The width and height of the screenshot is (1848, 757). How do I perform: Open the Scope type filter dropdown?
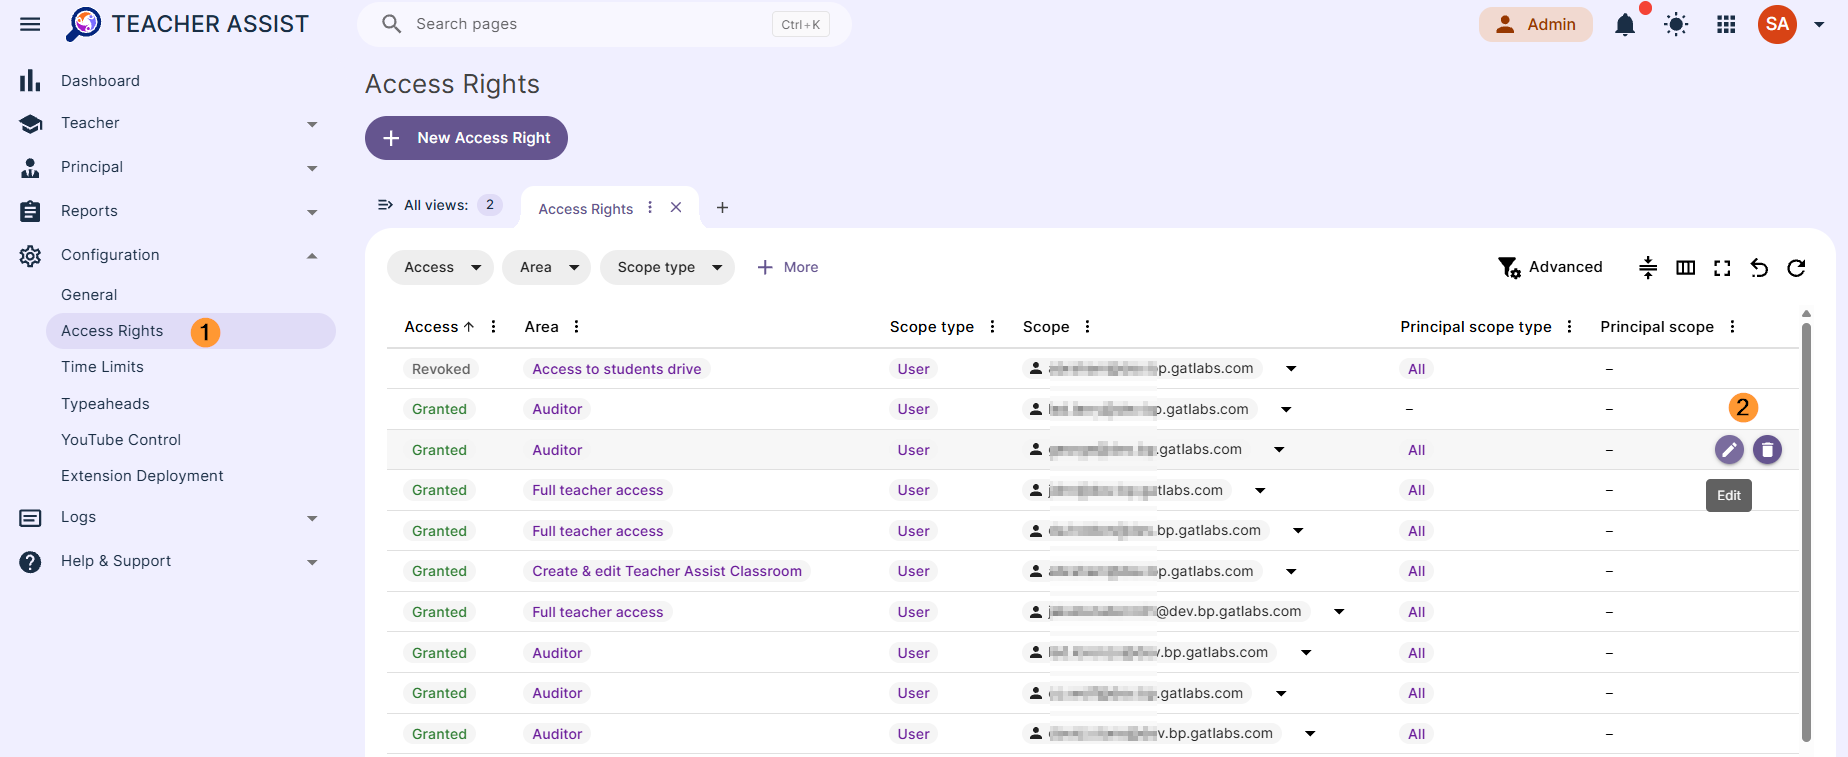(x=667, y=267)
